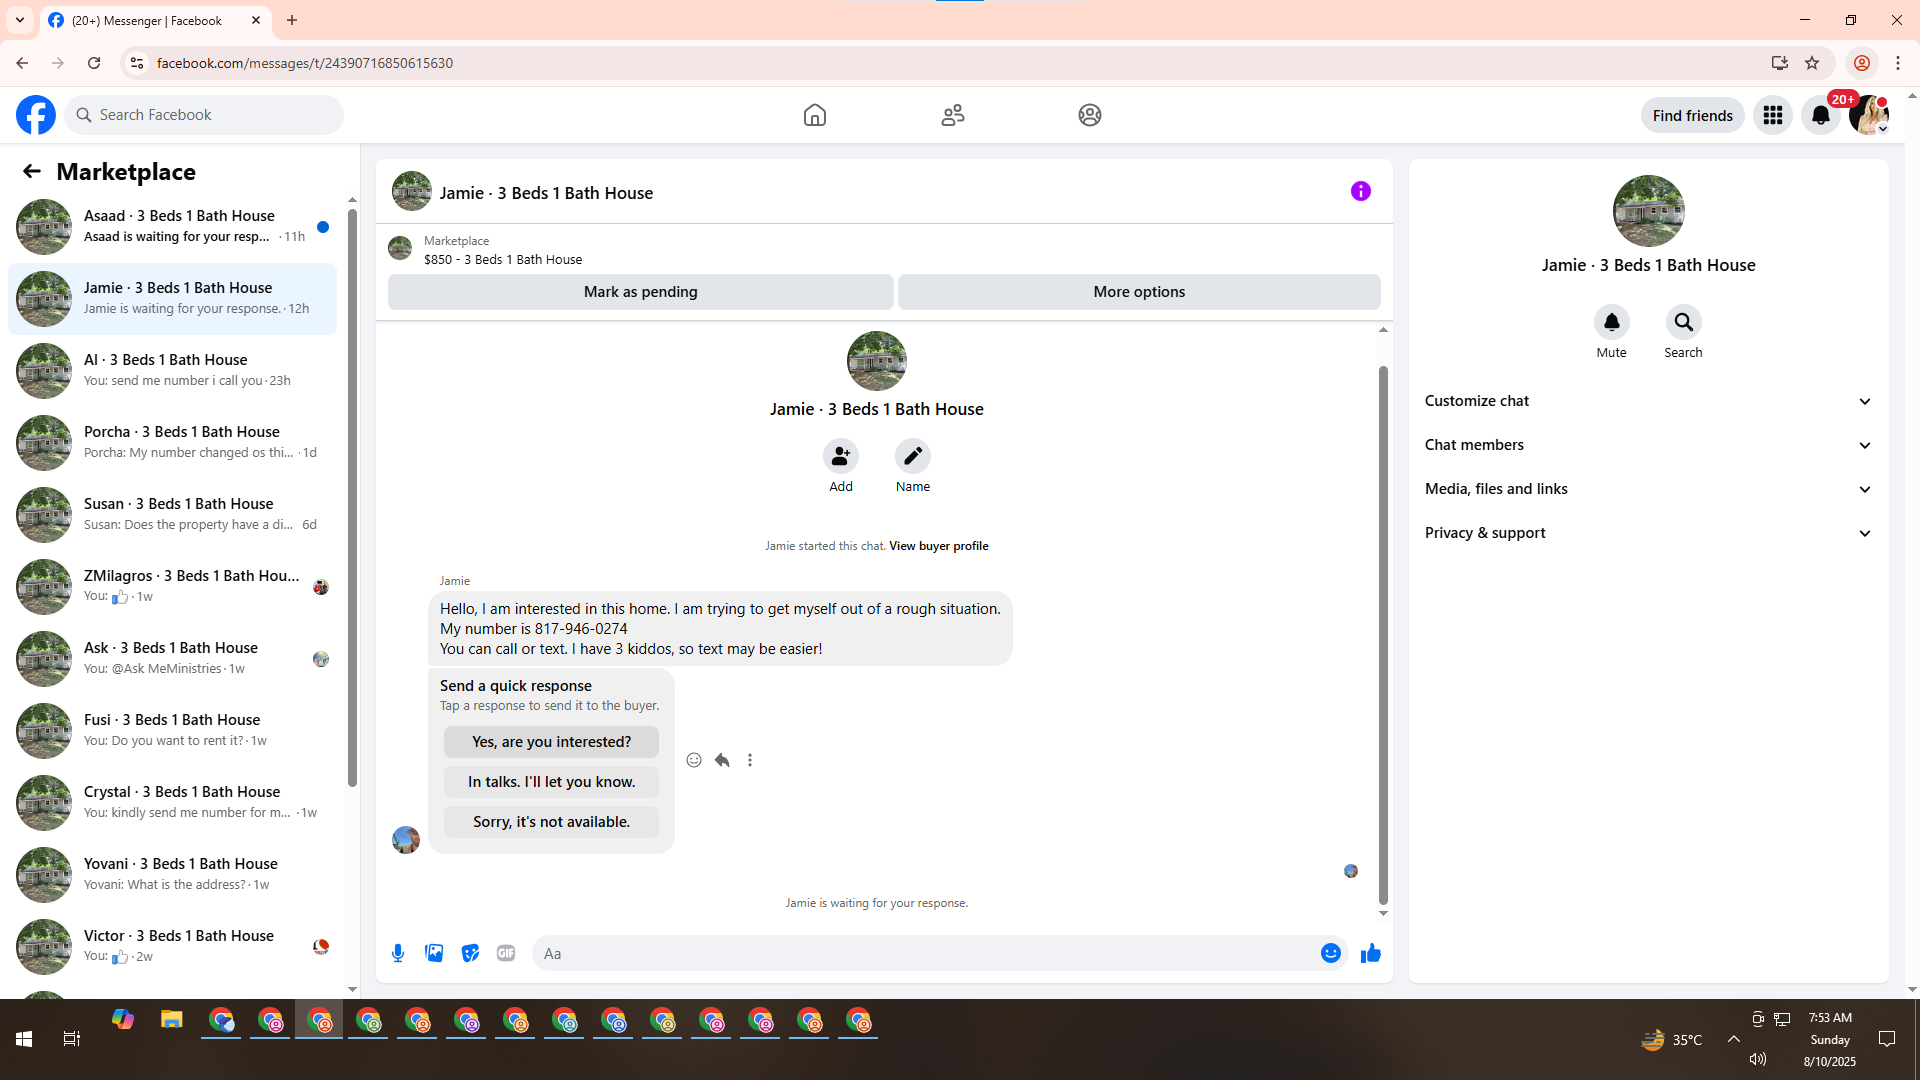Attach a file with photo icon
The width and height of the screenshot is (1920, 1080).
[x=434, y=953]
